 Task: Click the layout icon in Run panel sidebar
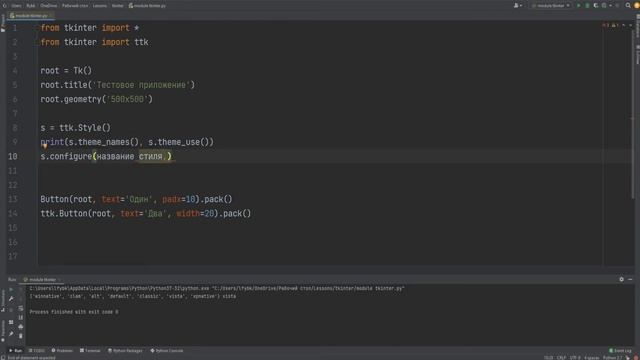11,322
